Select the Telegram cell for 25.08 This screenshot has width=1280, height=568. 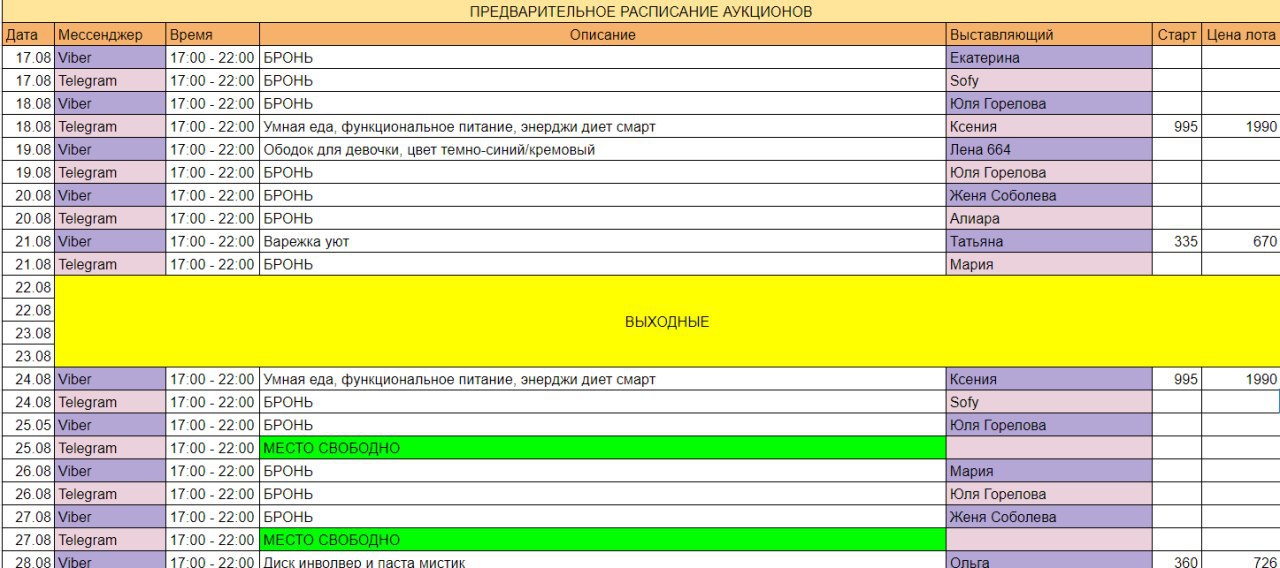click(x=110, y=449)
